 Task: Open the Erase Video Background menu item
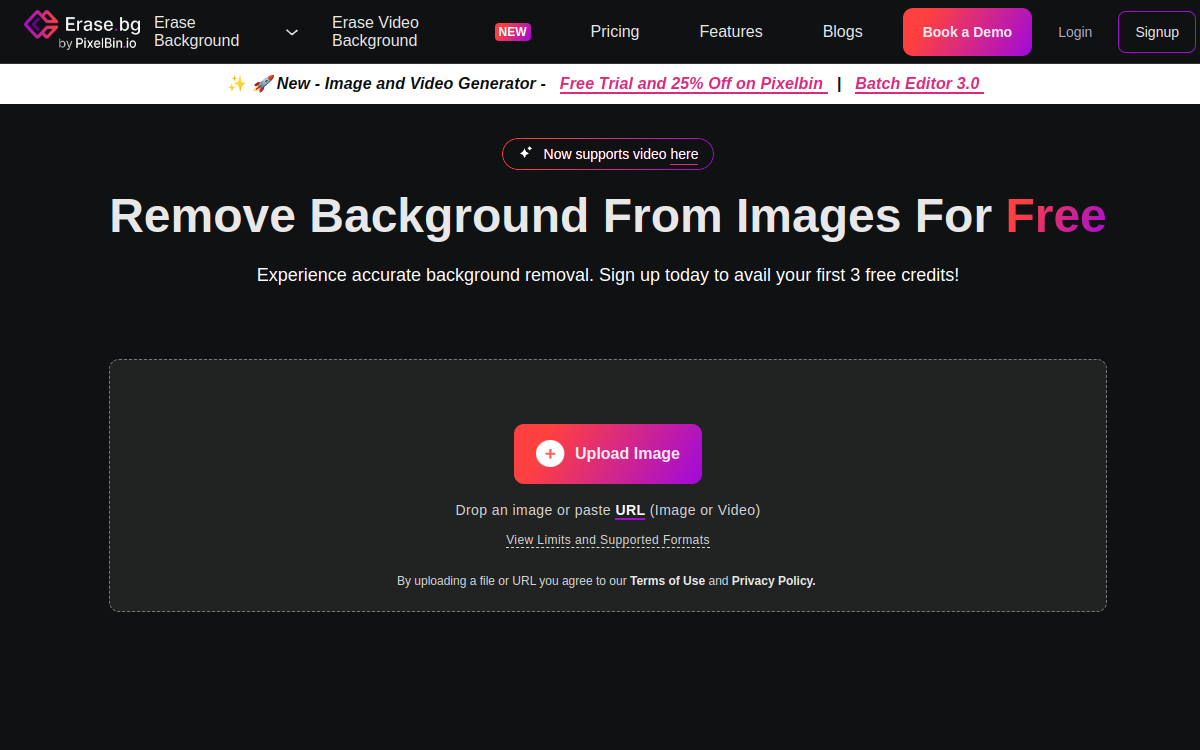375,32
